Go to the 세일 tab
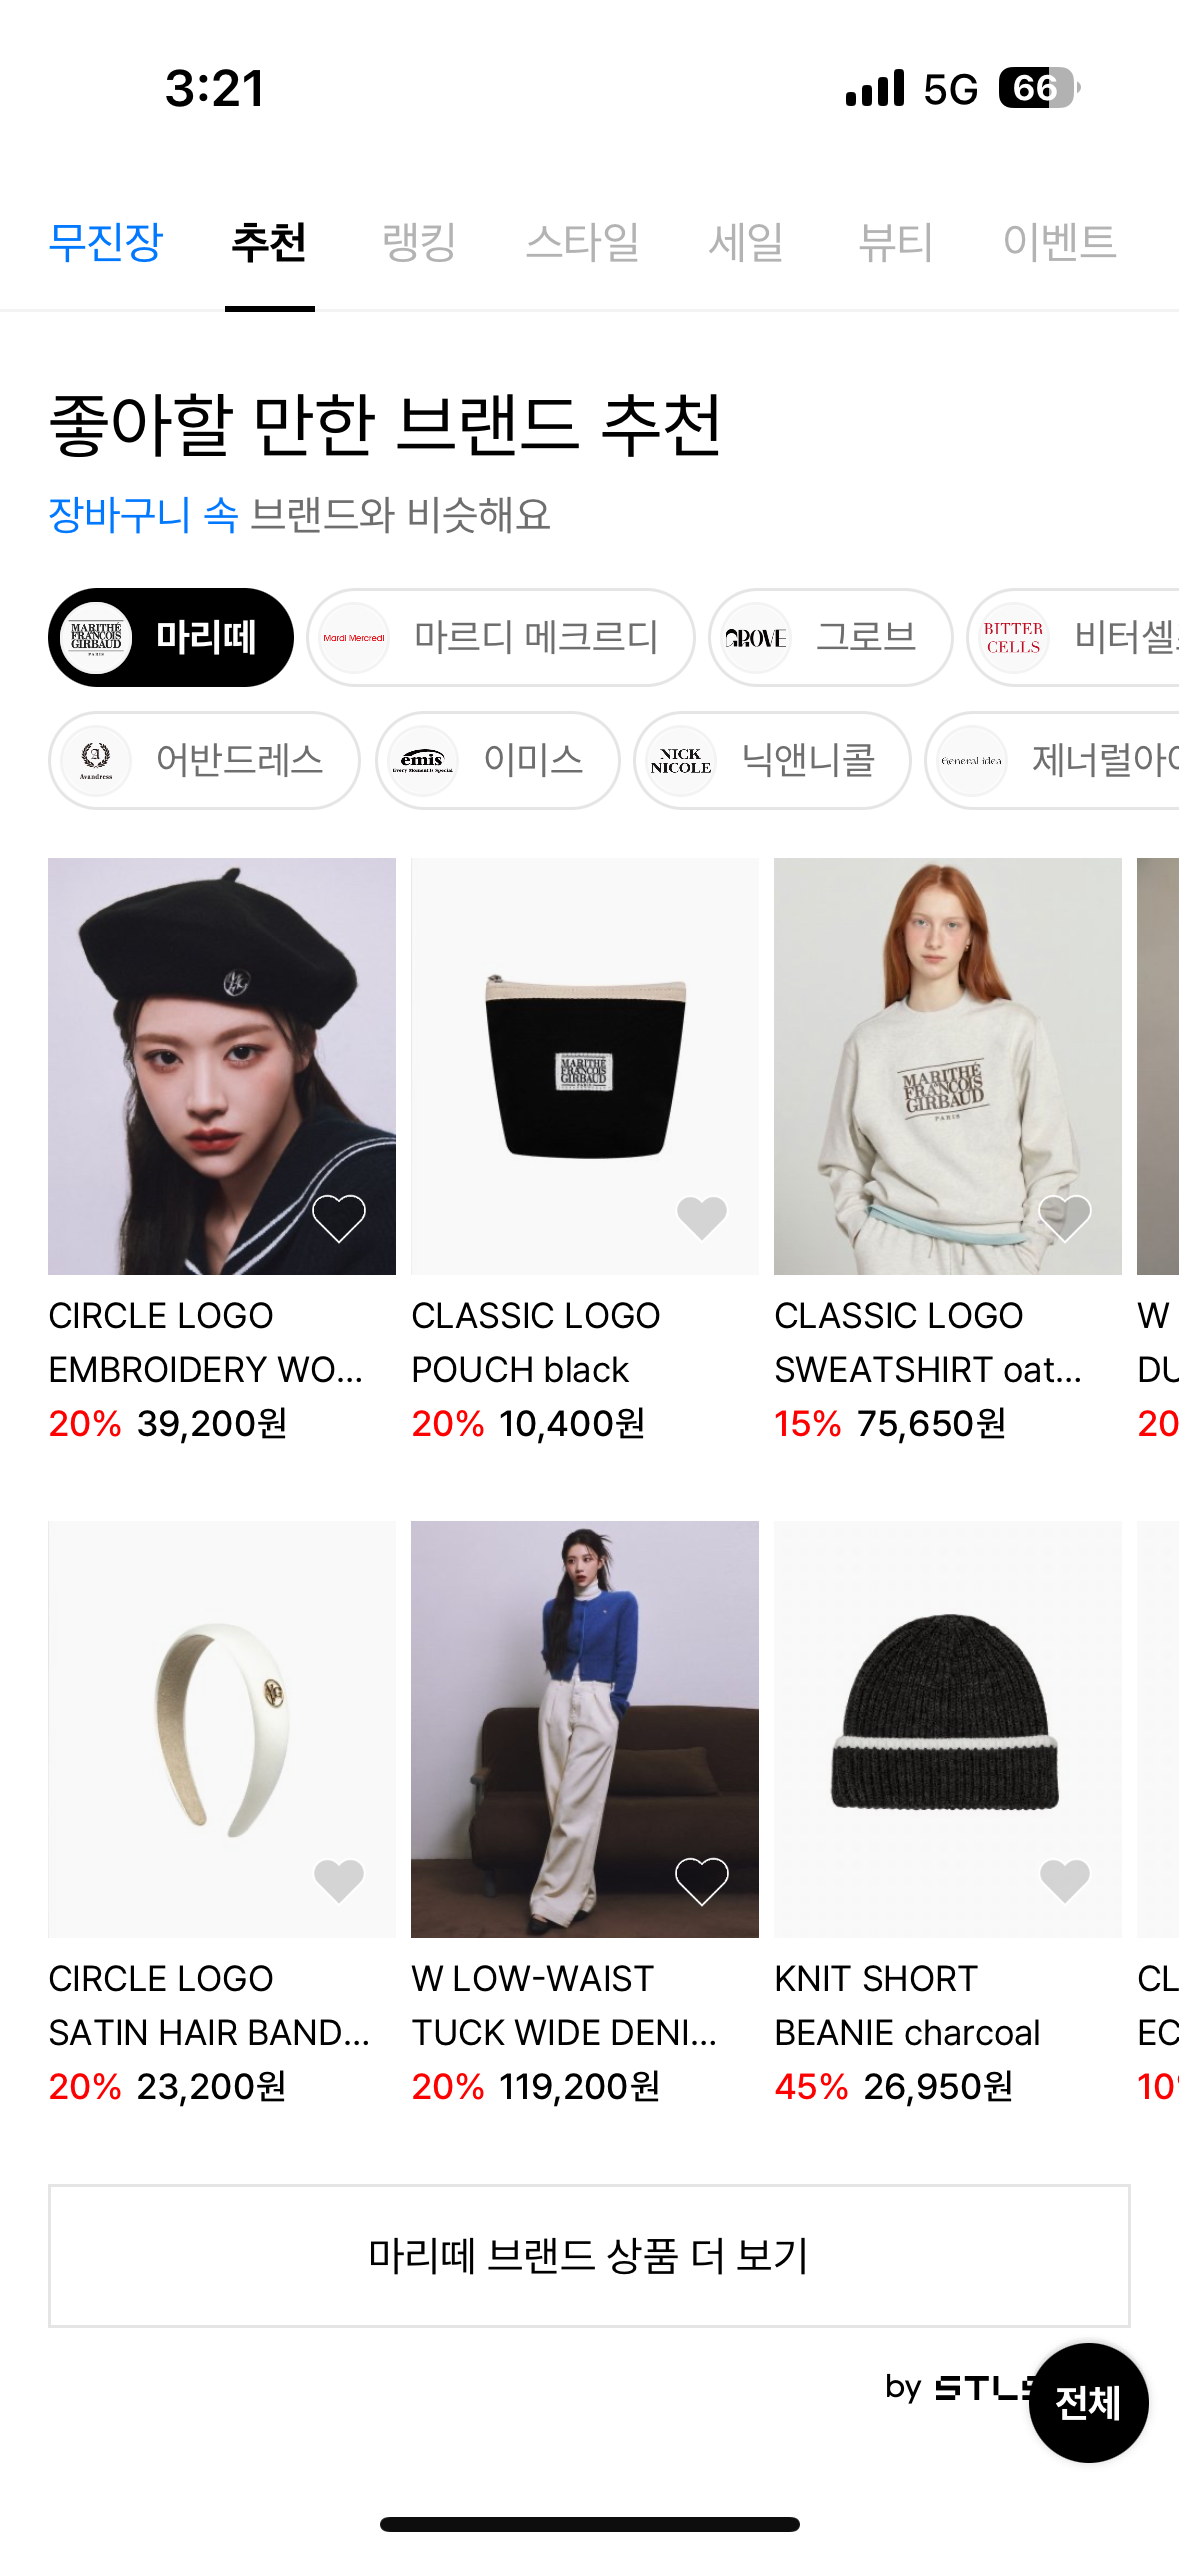 (746, 242)
